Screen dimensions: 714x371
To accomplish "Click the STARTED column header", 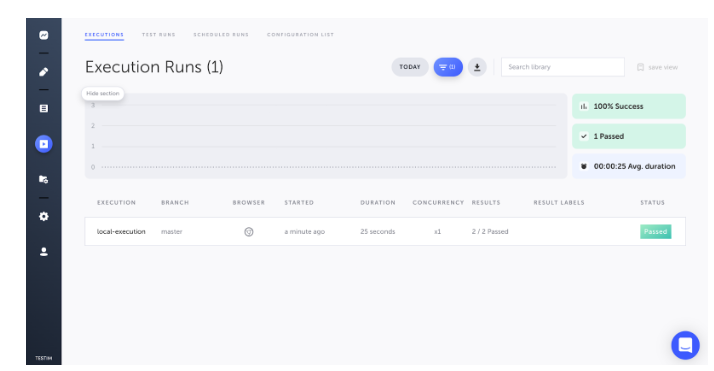I will 299,203.
